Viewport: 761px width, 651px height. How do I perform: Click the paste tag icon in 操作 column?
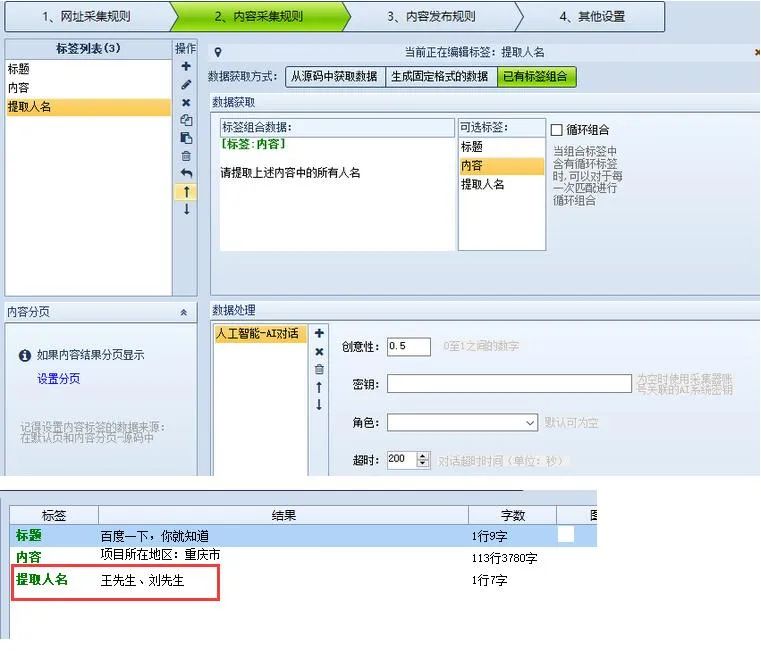(186, 138)
